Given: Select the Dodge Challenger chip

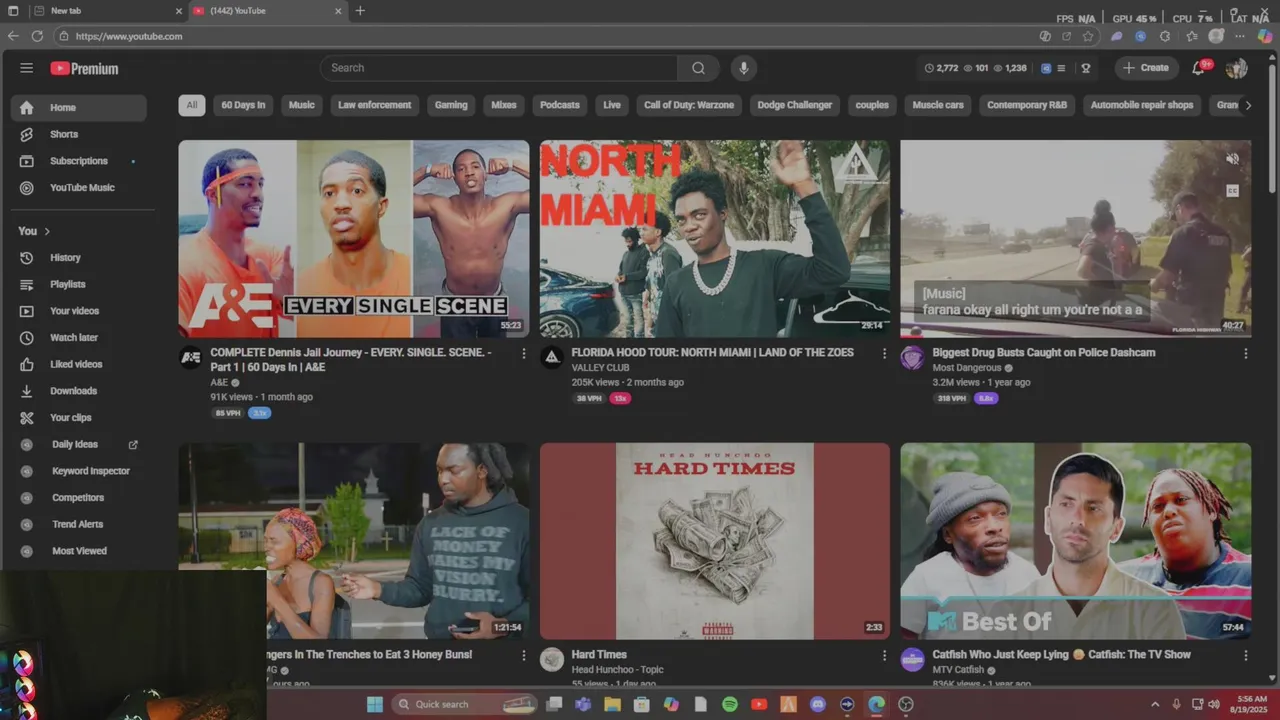Looking at the screenshot, I should [795, 105].
